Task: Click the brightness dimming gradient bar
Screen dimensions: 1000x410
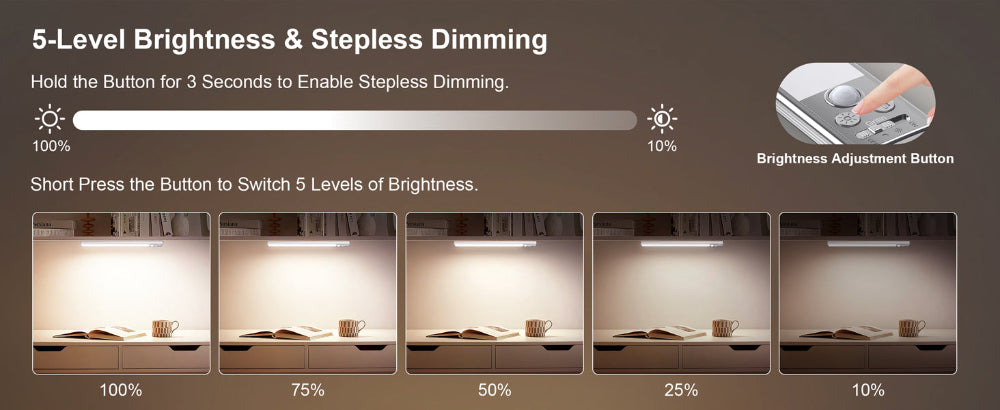Action: click(x=354, y=120)
